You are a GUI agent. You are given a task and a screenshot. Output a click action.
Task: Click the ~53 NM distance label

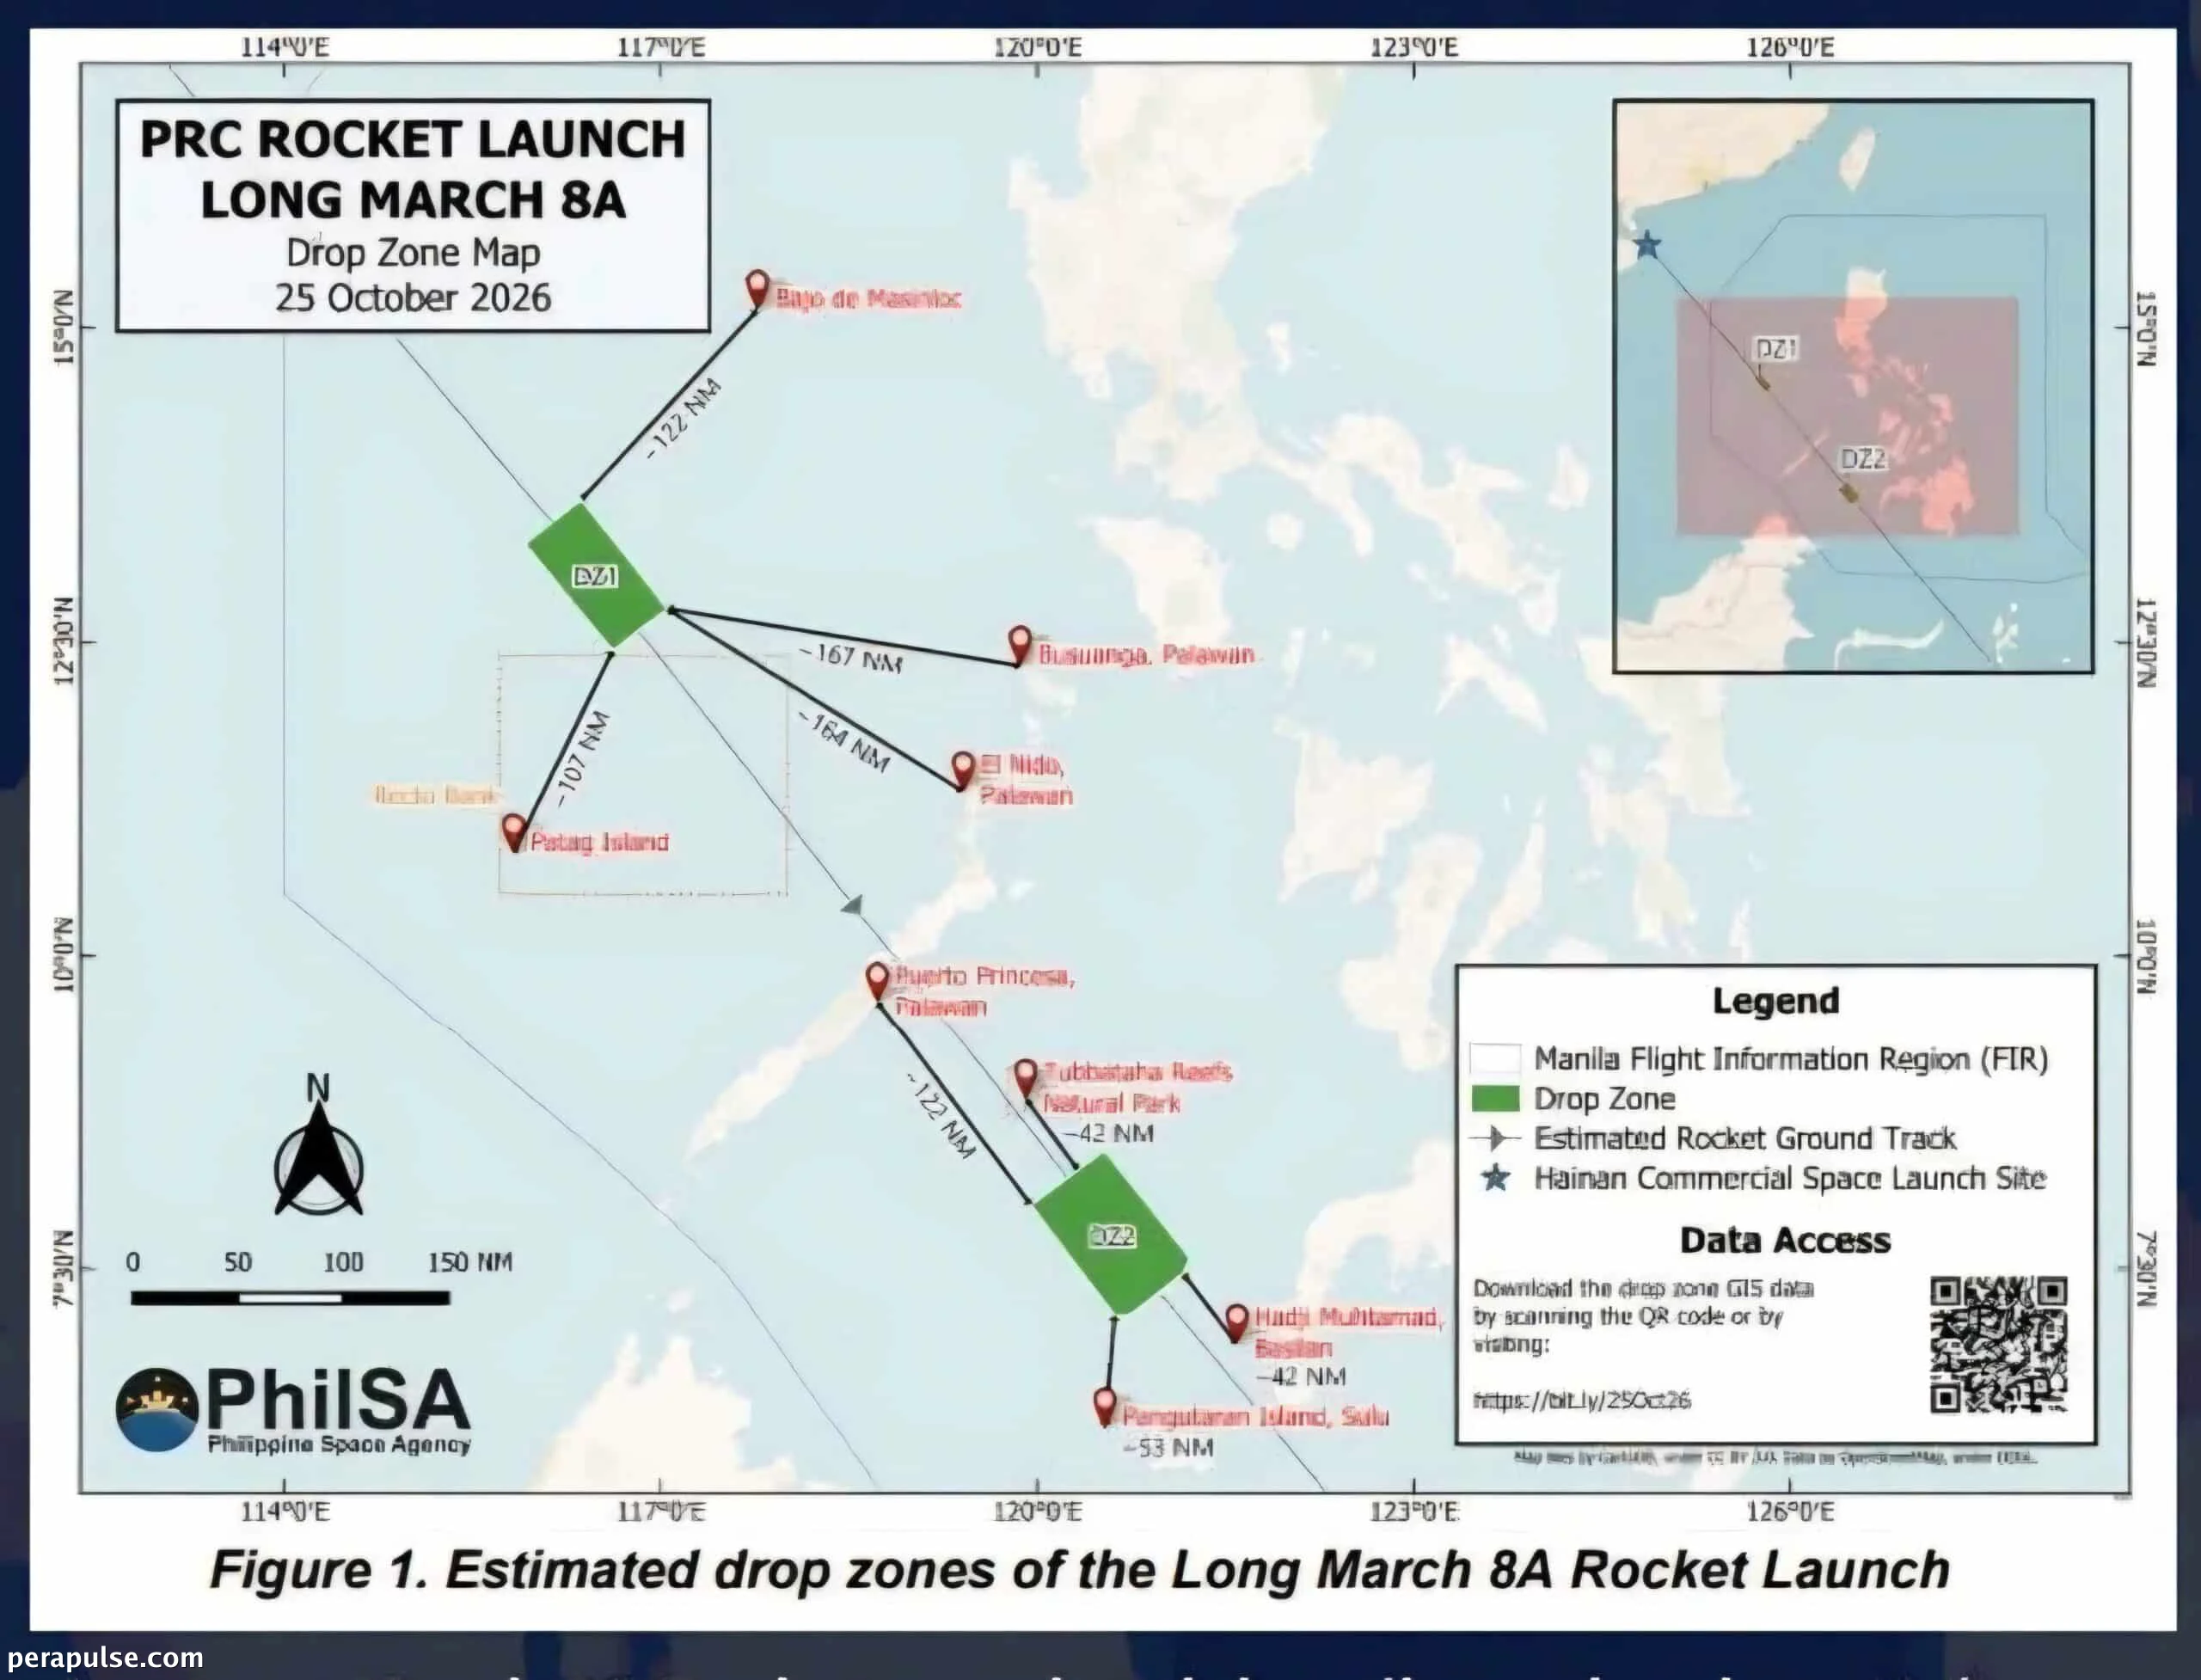[x=1167, y=1447]
